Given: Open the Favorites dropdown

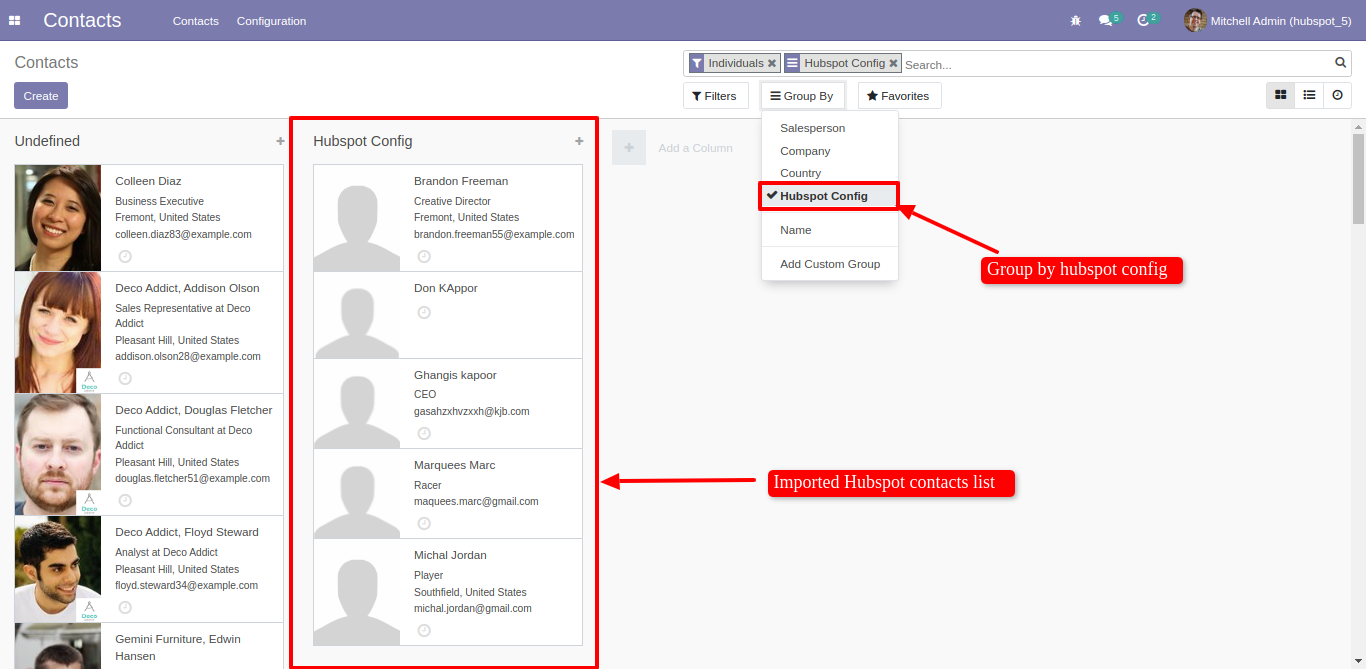Looking at the screenshot, I should pos(899,96).
